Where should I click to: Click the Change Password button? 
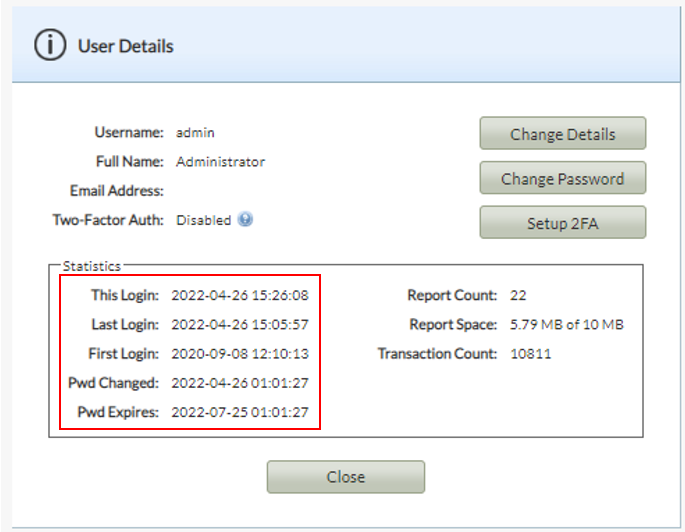[563, 178]
